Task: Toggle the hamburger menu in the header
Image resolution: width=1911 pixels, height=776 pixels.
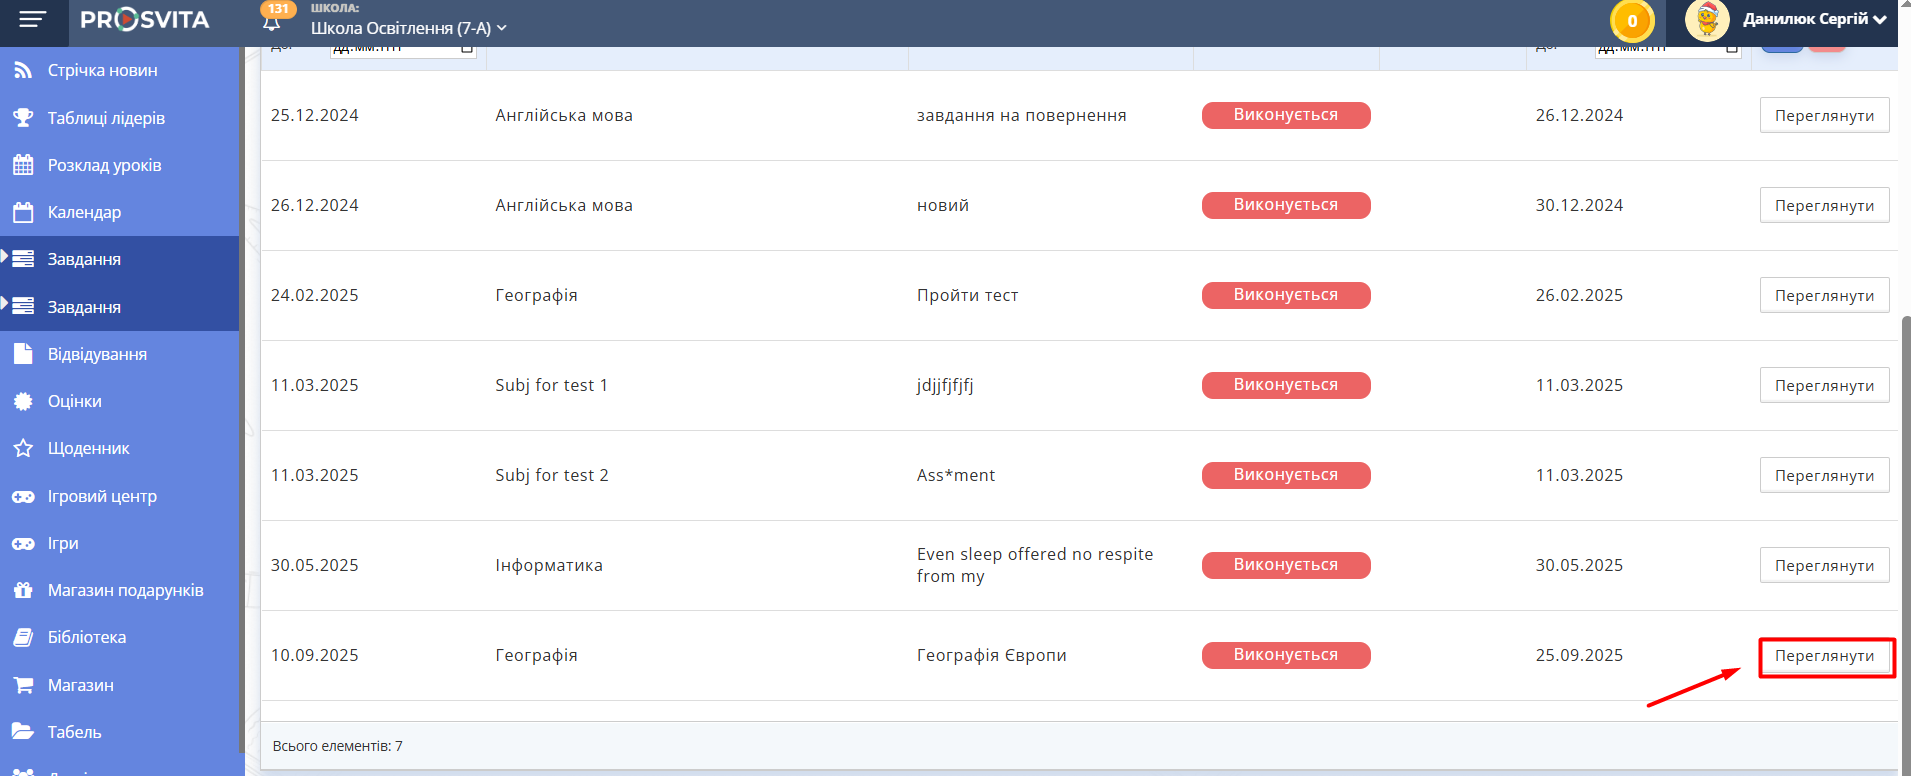Action: 32,20
